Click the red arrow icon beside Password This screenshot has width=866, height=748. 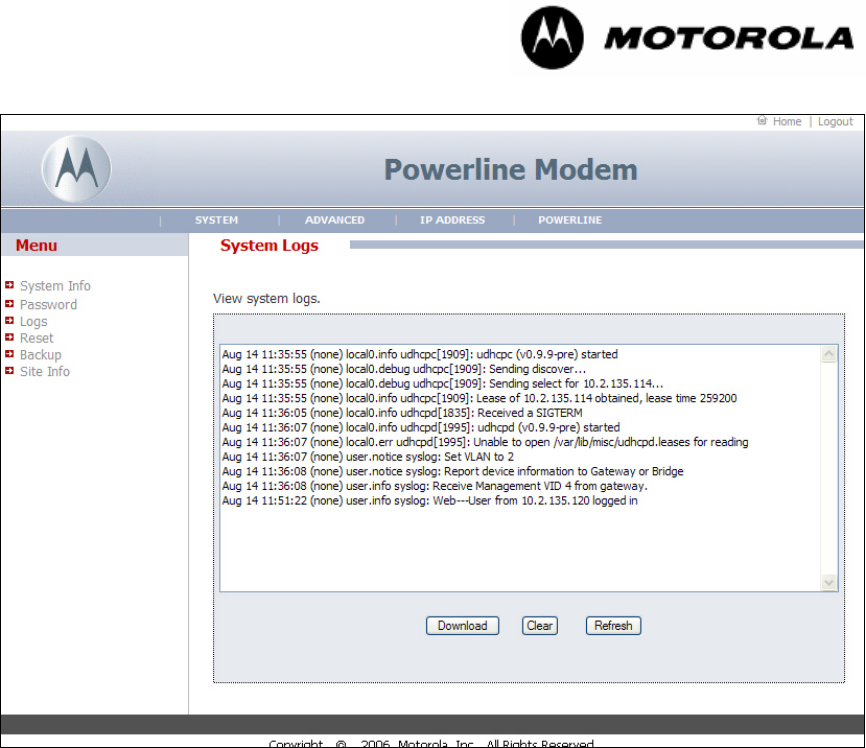coord(9,304)
